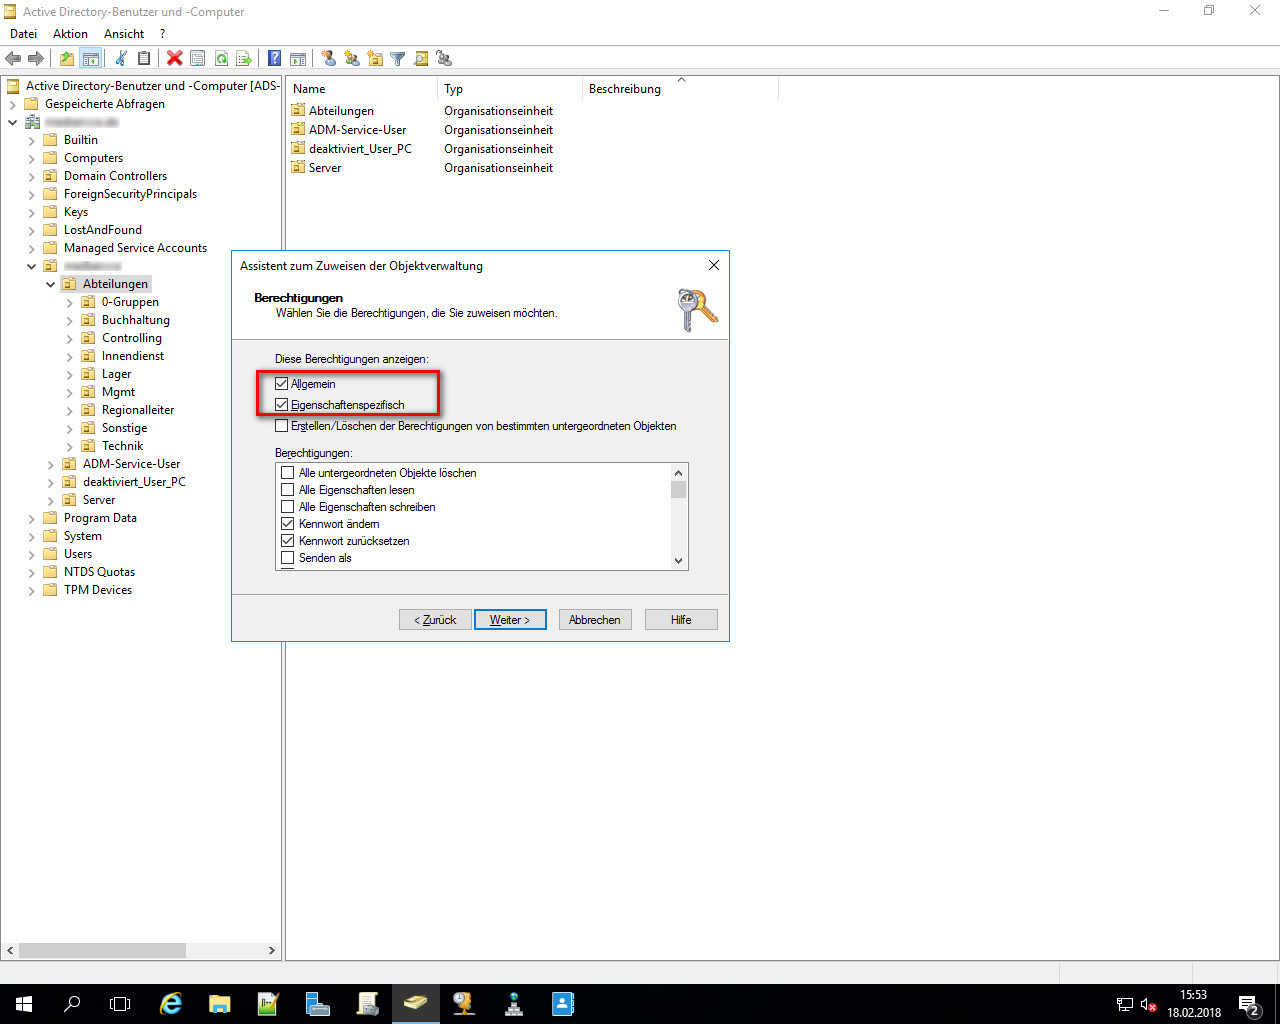
Task: Expand the Domain Controllers node
Action: [x=32, y=176]
